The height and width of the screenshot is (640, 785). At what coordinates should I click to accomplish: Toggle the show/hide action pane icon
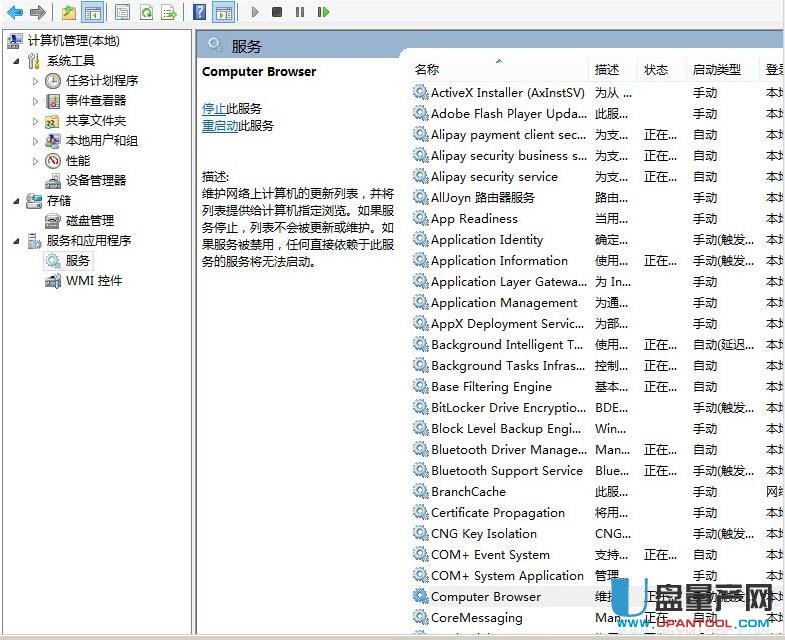point(224,12)
